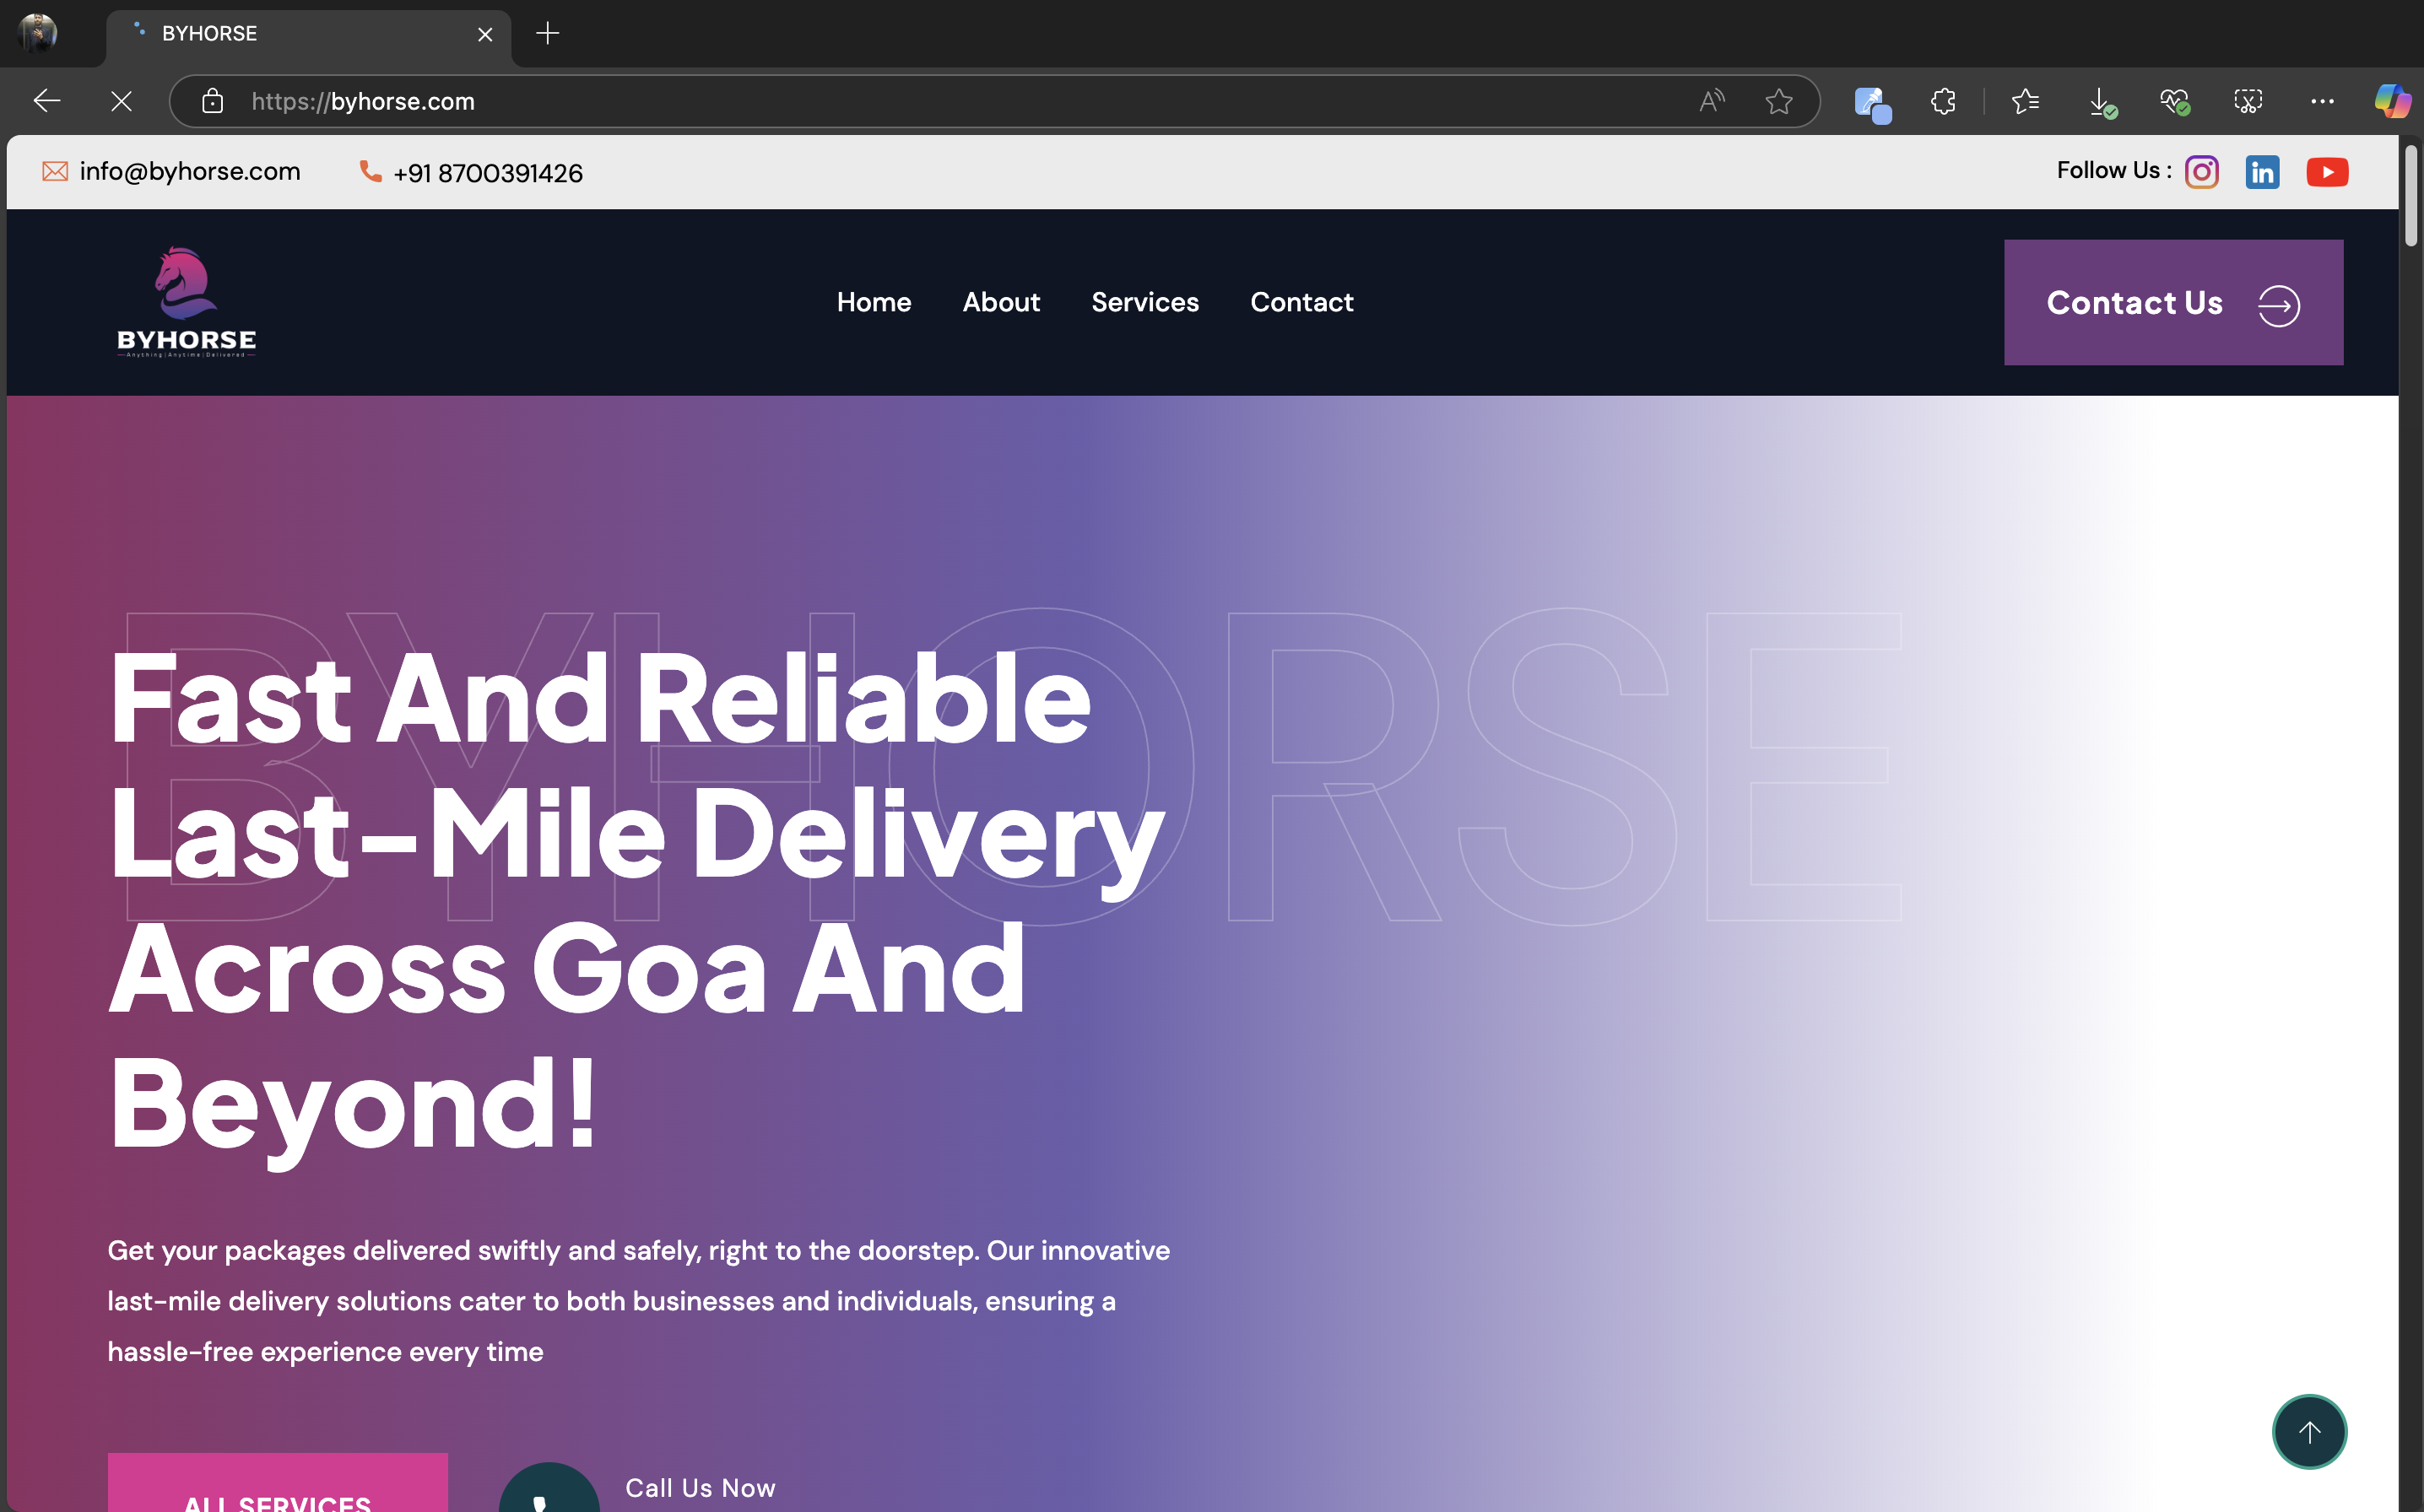Go to the About page
Screen dimensions: 2424x1512
[1001, 302]
